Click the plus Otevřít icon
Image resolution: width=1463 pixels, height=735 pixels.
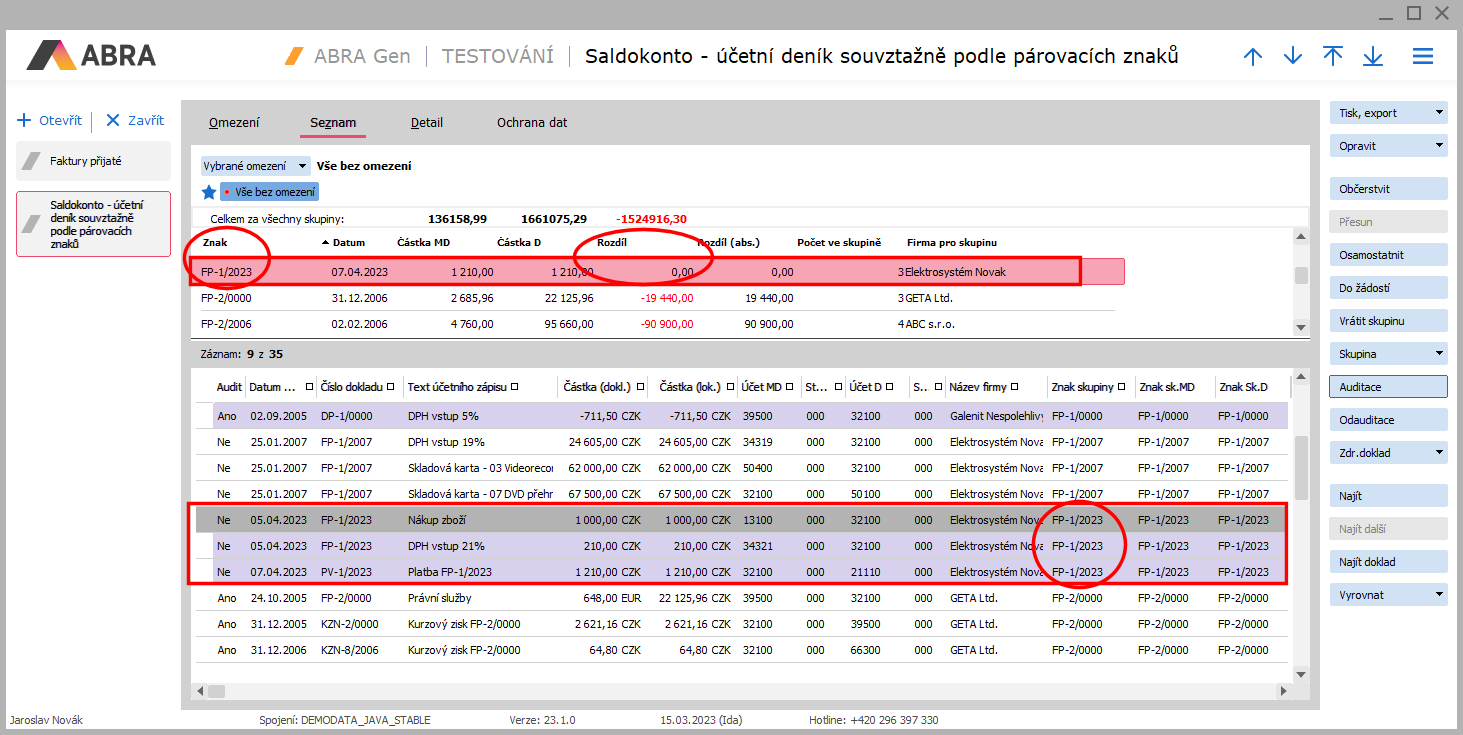[x=25, y=121]
